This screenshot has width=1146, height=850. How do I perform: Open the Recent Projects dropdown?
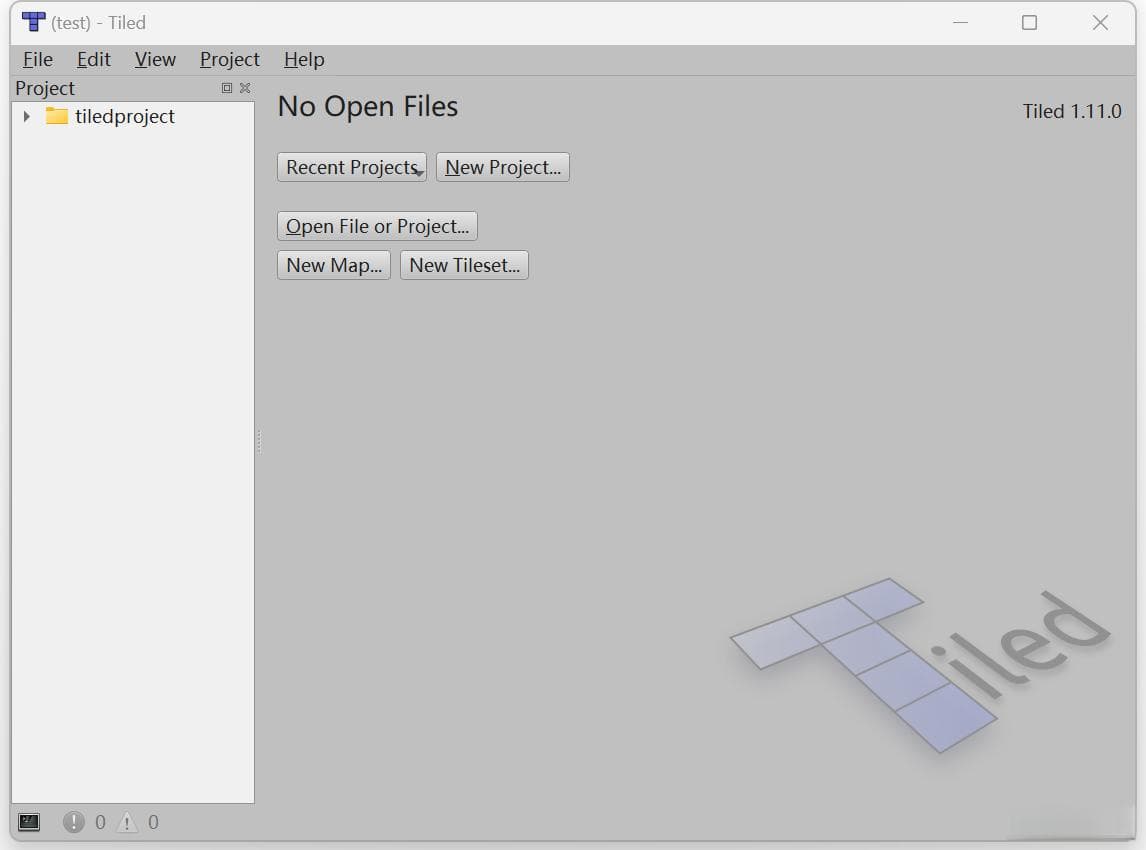352,167
